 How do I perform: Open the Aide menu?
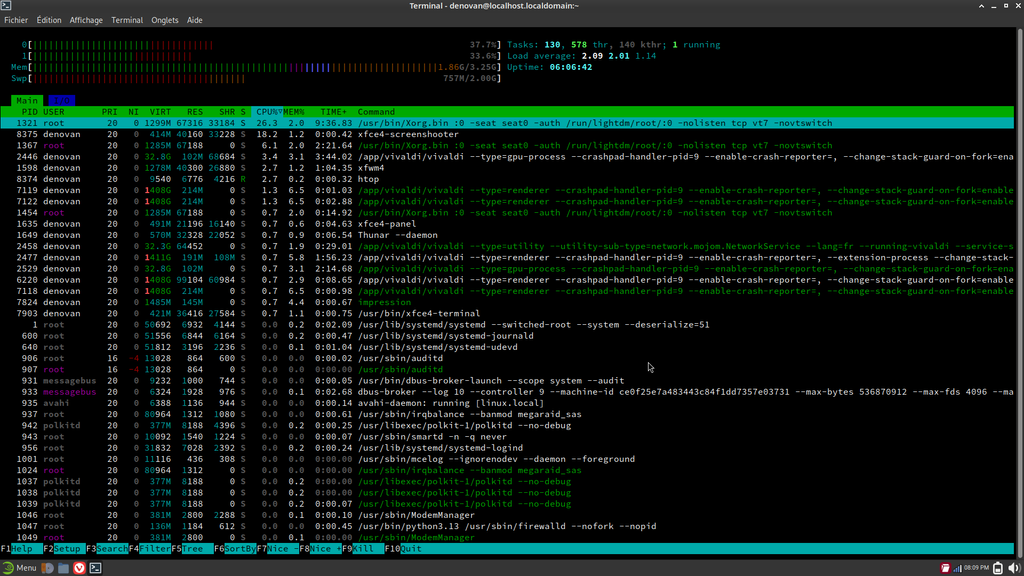(195, 20)
